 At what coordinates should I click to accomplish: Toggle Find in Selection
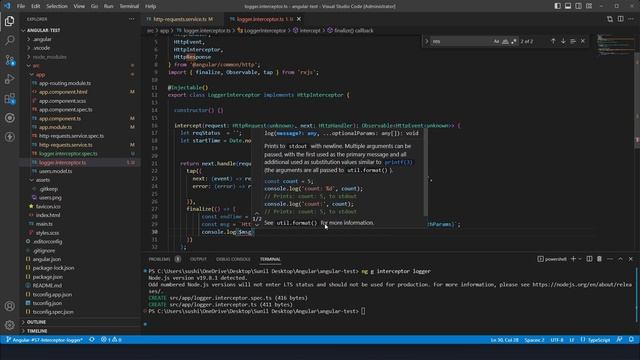(573, 41)
